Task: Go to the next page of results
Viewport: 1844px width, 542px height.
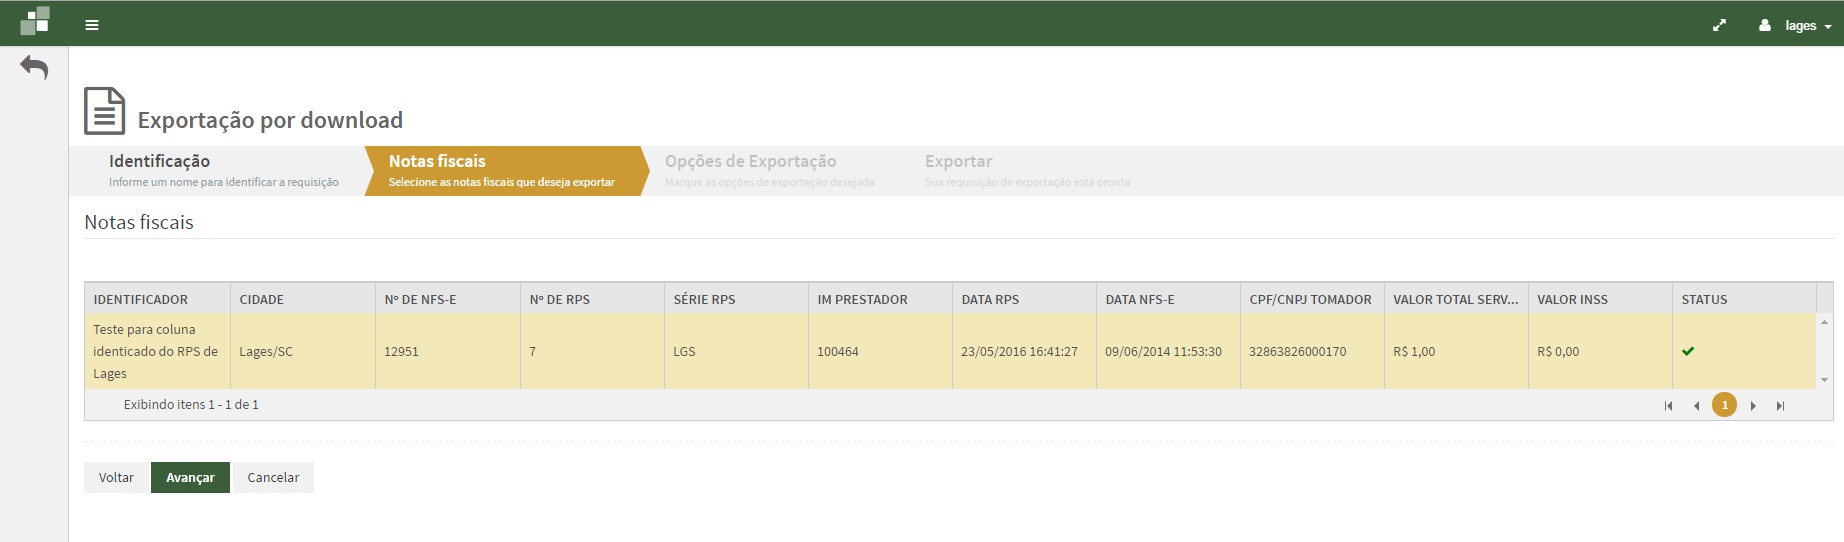Action: coord(1753,405)
